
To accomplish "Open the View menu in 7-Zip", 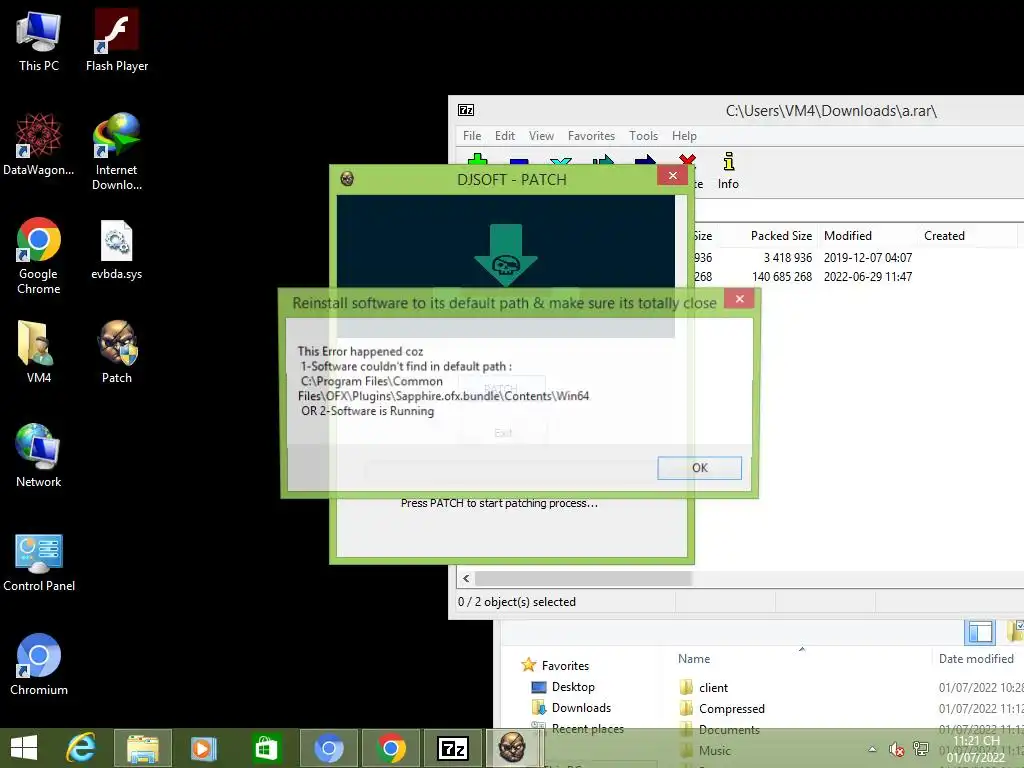I will 541,136.
